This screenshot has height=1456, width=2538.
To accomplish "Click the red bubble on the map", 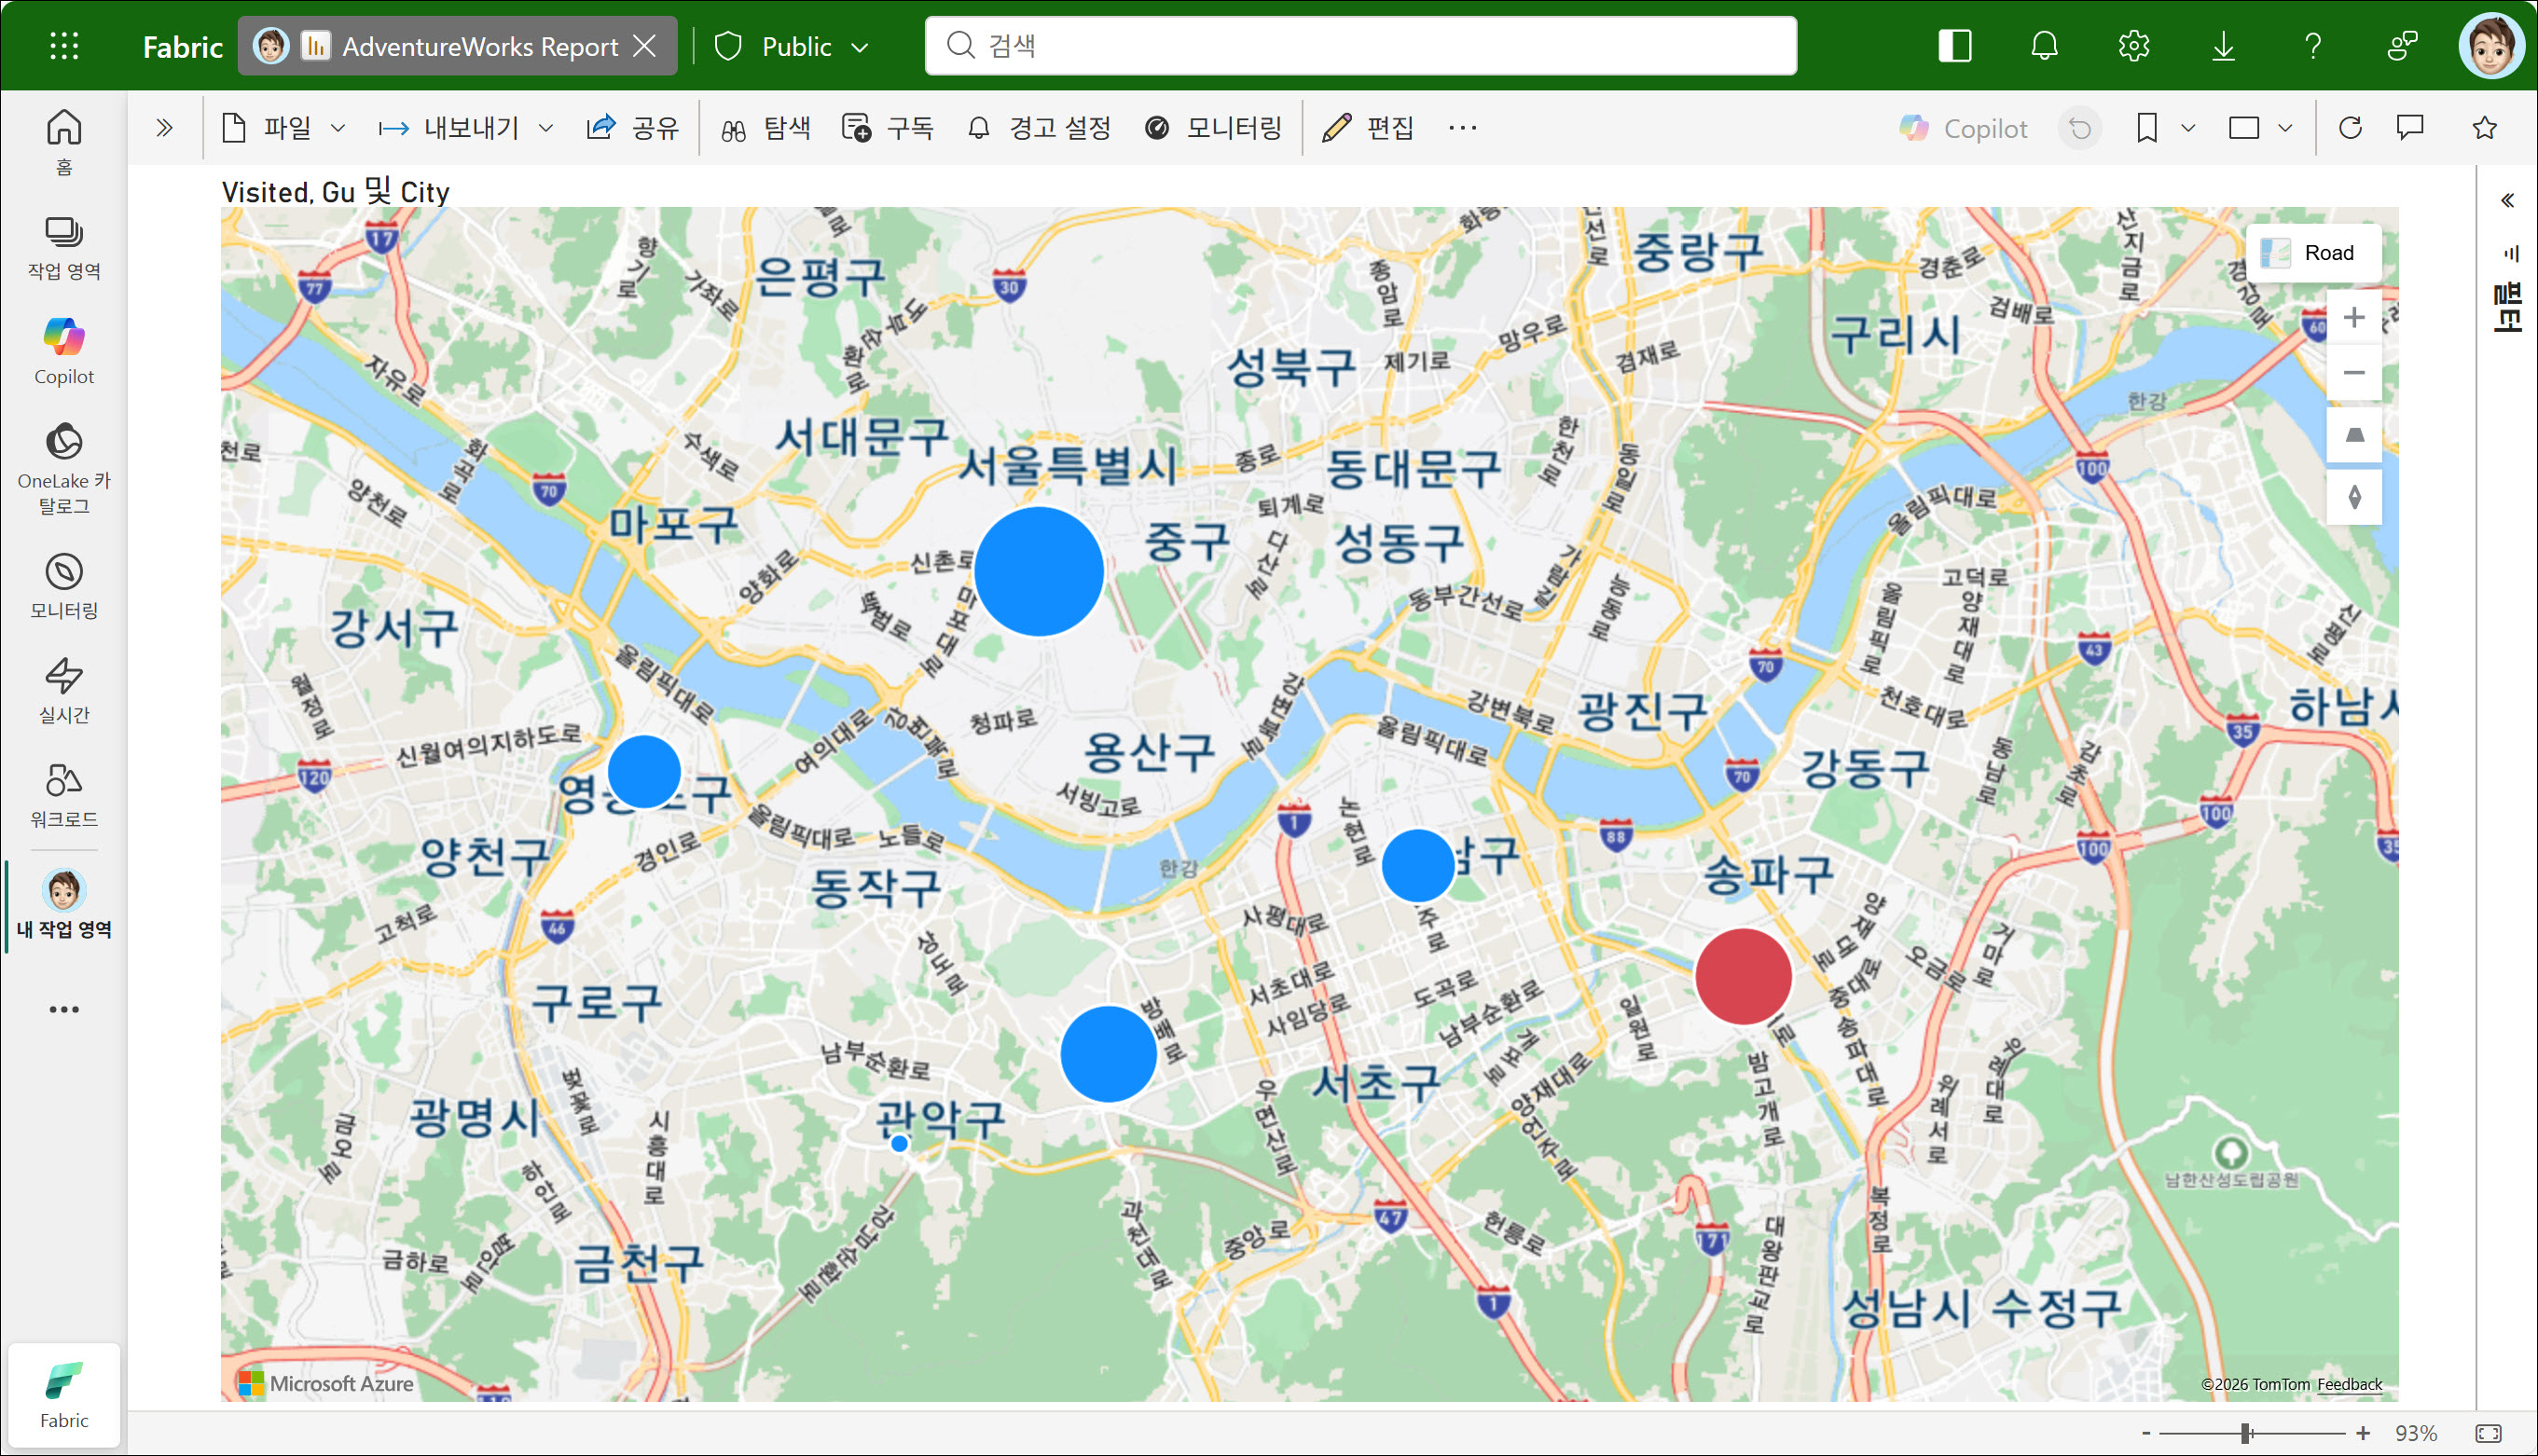I will coord(1742,976).
